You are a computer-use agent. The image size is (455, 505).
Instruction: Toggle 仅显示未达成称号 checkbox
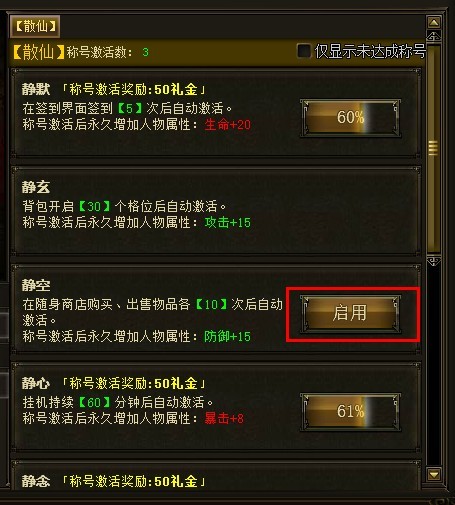coord(304,51)
